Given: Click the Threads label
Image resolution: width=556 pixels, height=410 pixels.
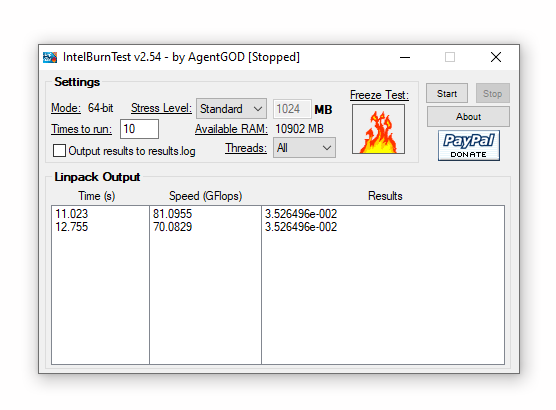Looking at the screenshot, I should 246,148.
